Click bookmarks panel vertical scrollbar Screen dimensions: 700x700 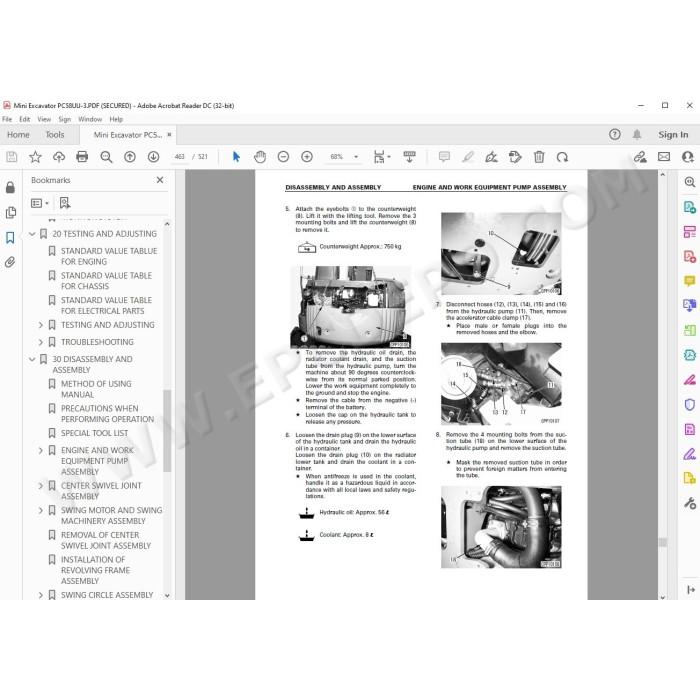pos(167,431)
